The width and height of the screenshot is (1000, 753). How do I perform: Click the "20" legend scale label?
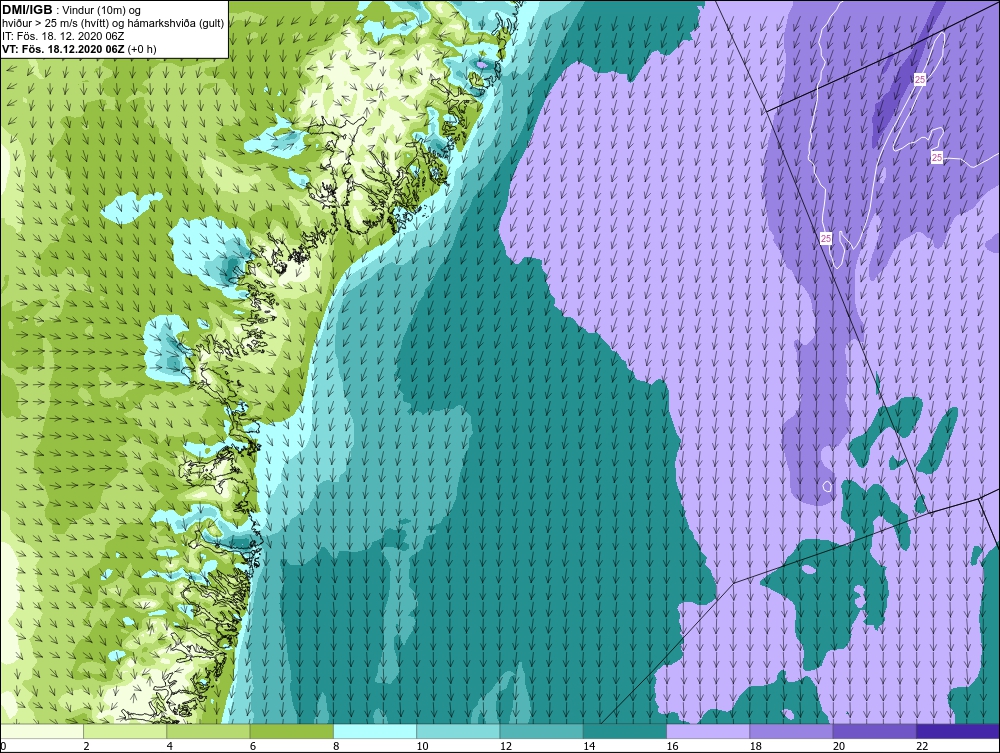coord(838,747)
